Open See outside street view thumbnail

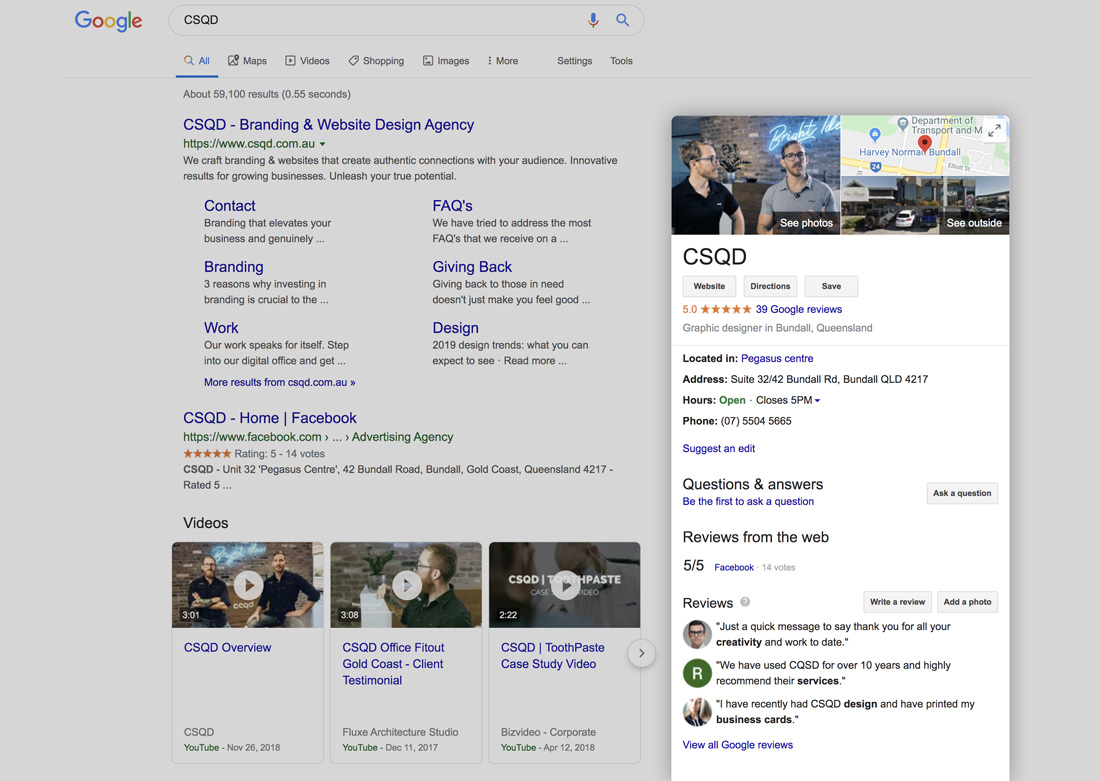(x=925, y=206)
